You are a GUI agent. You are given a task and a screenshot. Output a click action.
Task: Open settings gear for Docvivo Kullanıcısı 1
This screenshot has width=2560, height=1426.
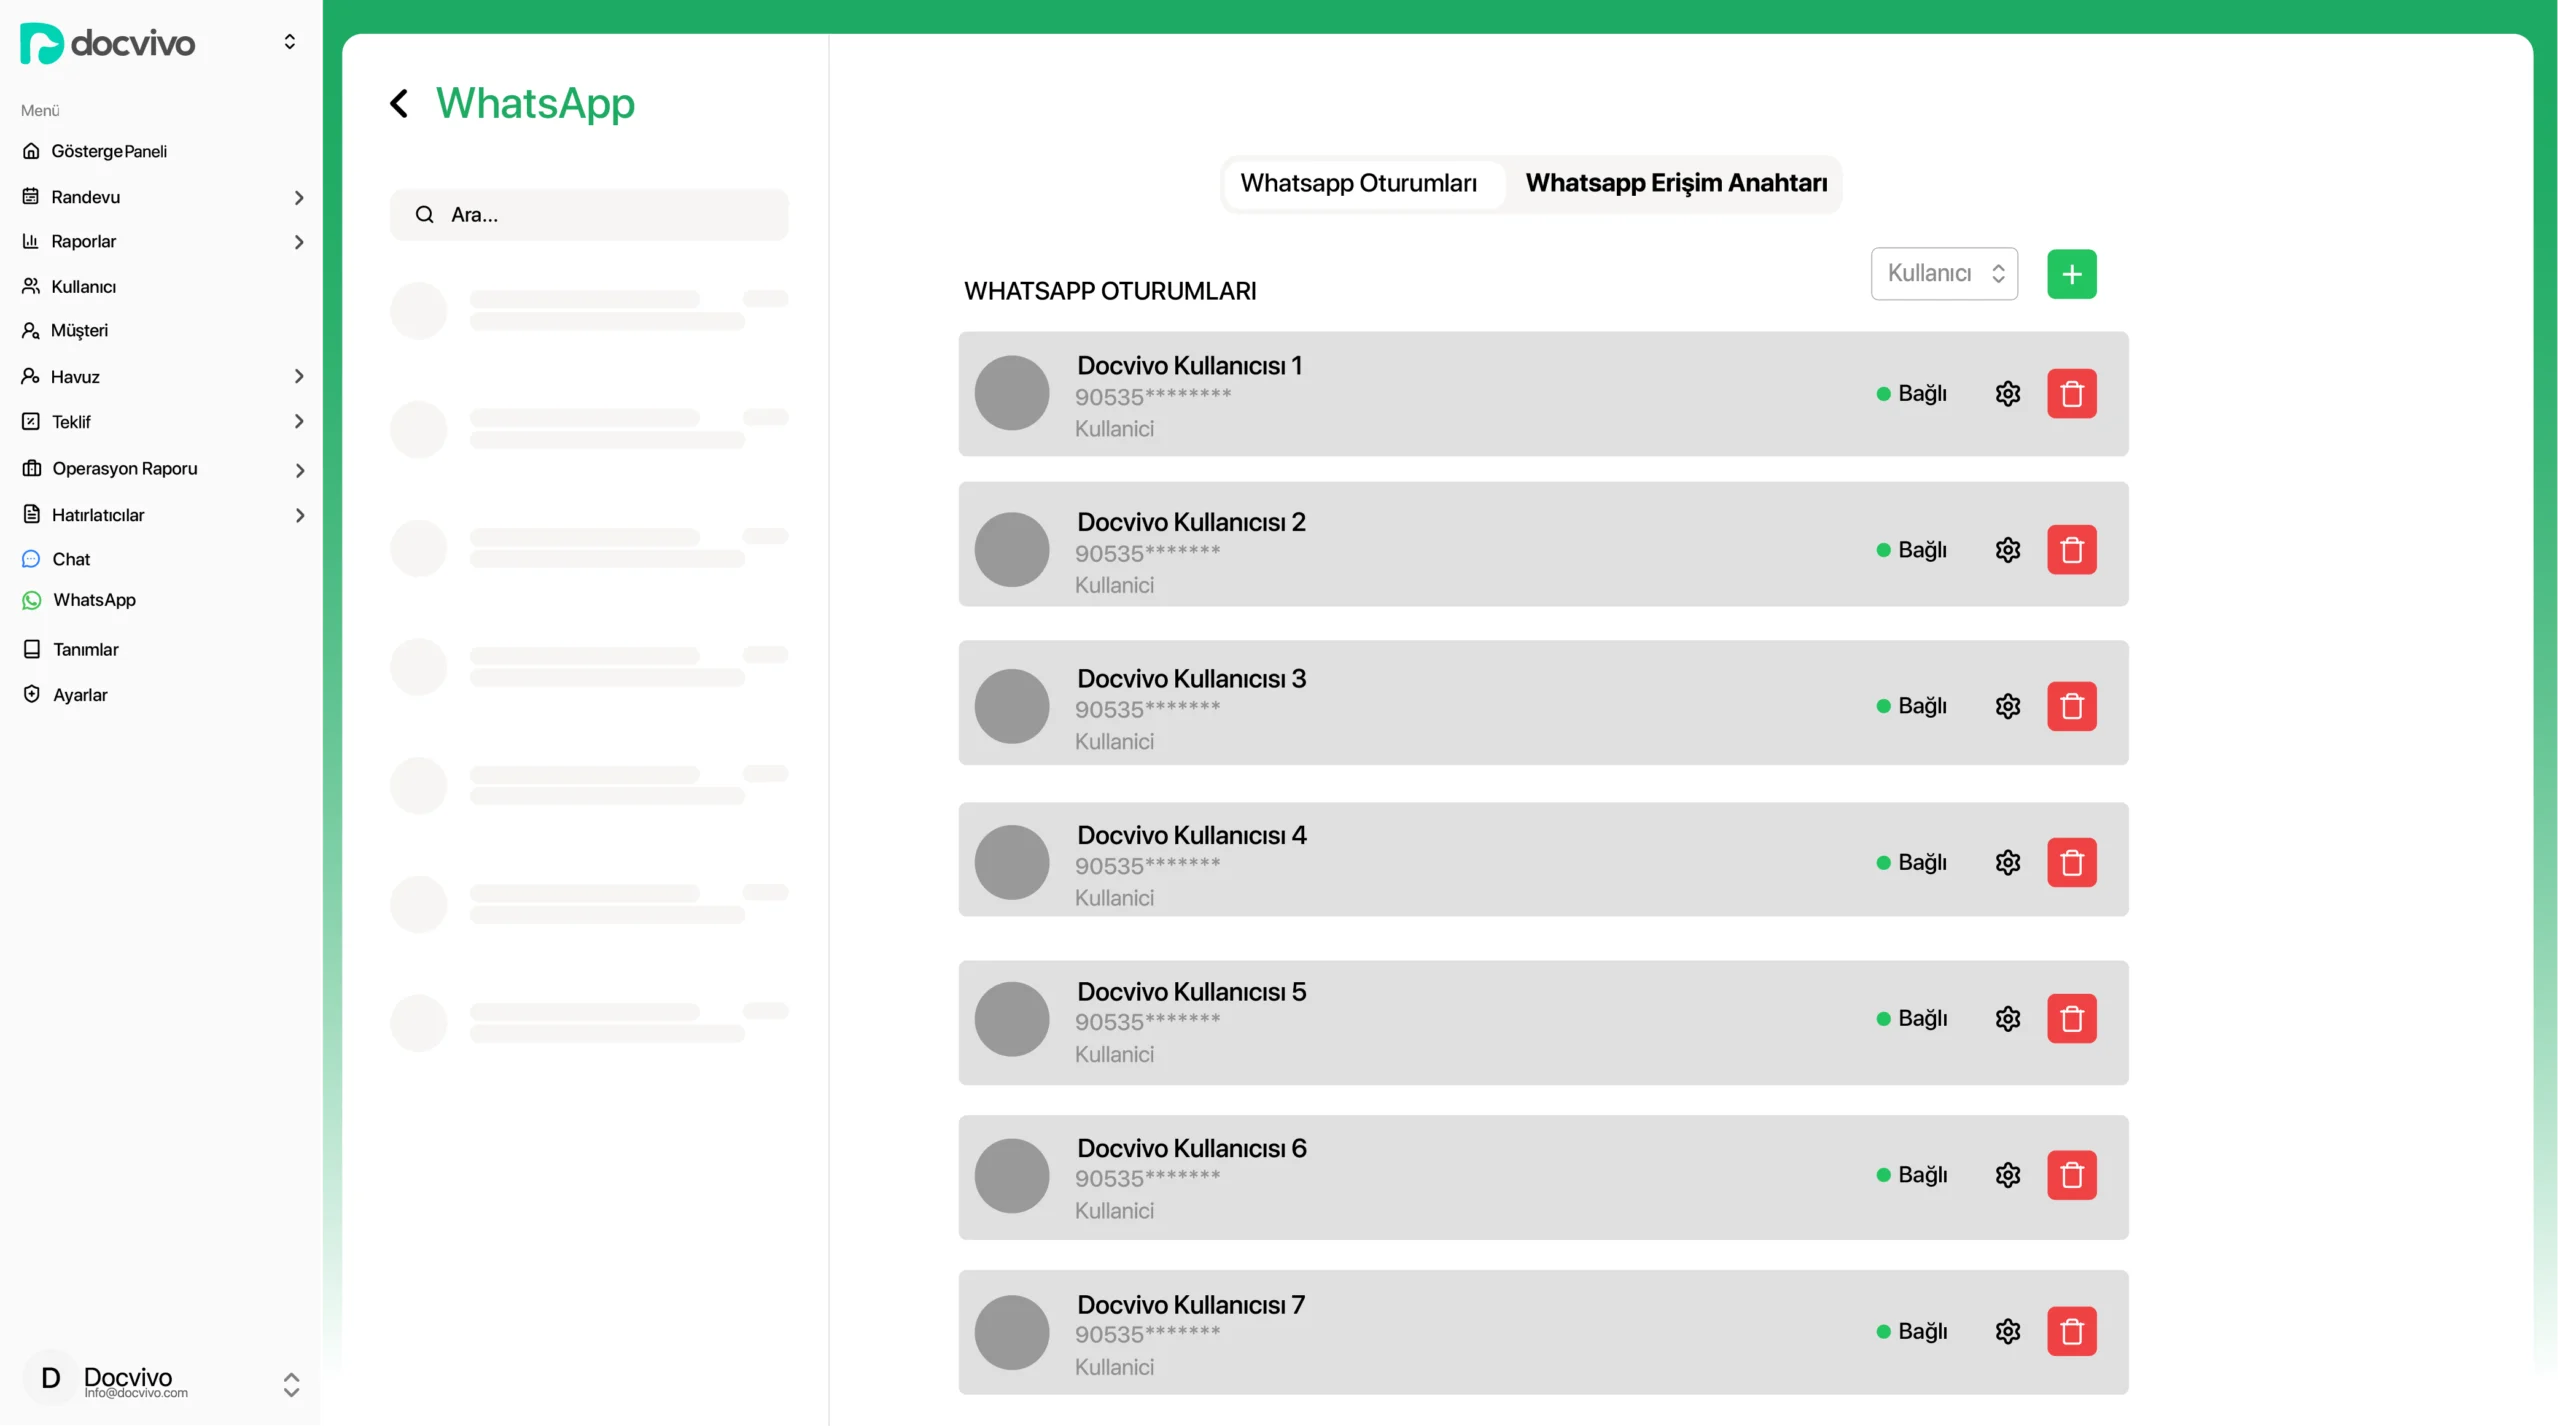pyautogui.click(x=2007, y=393)
